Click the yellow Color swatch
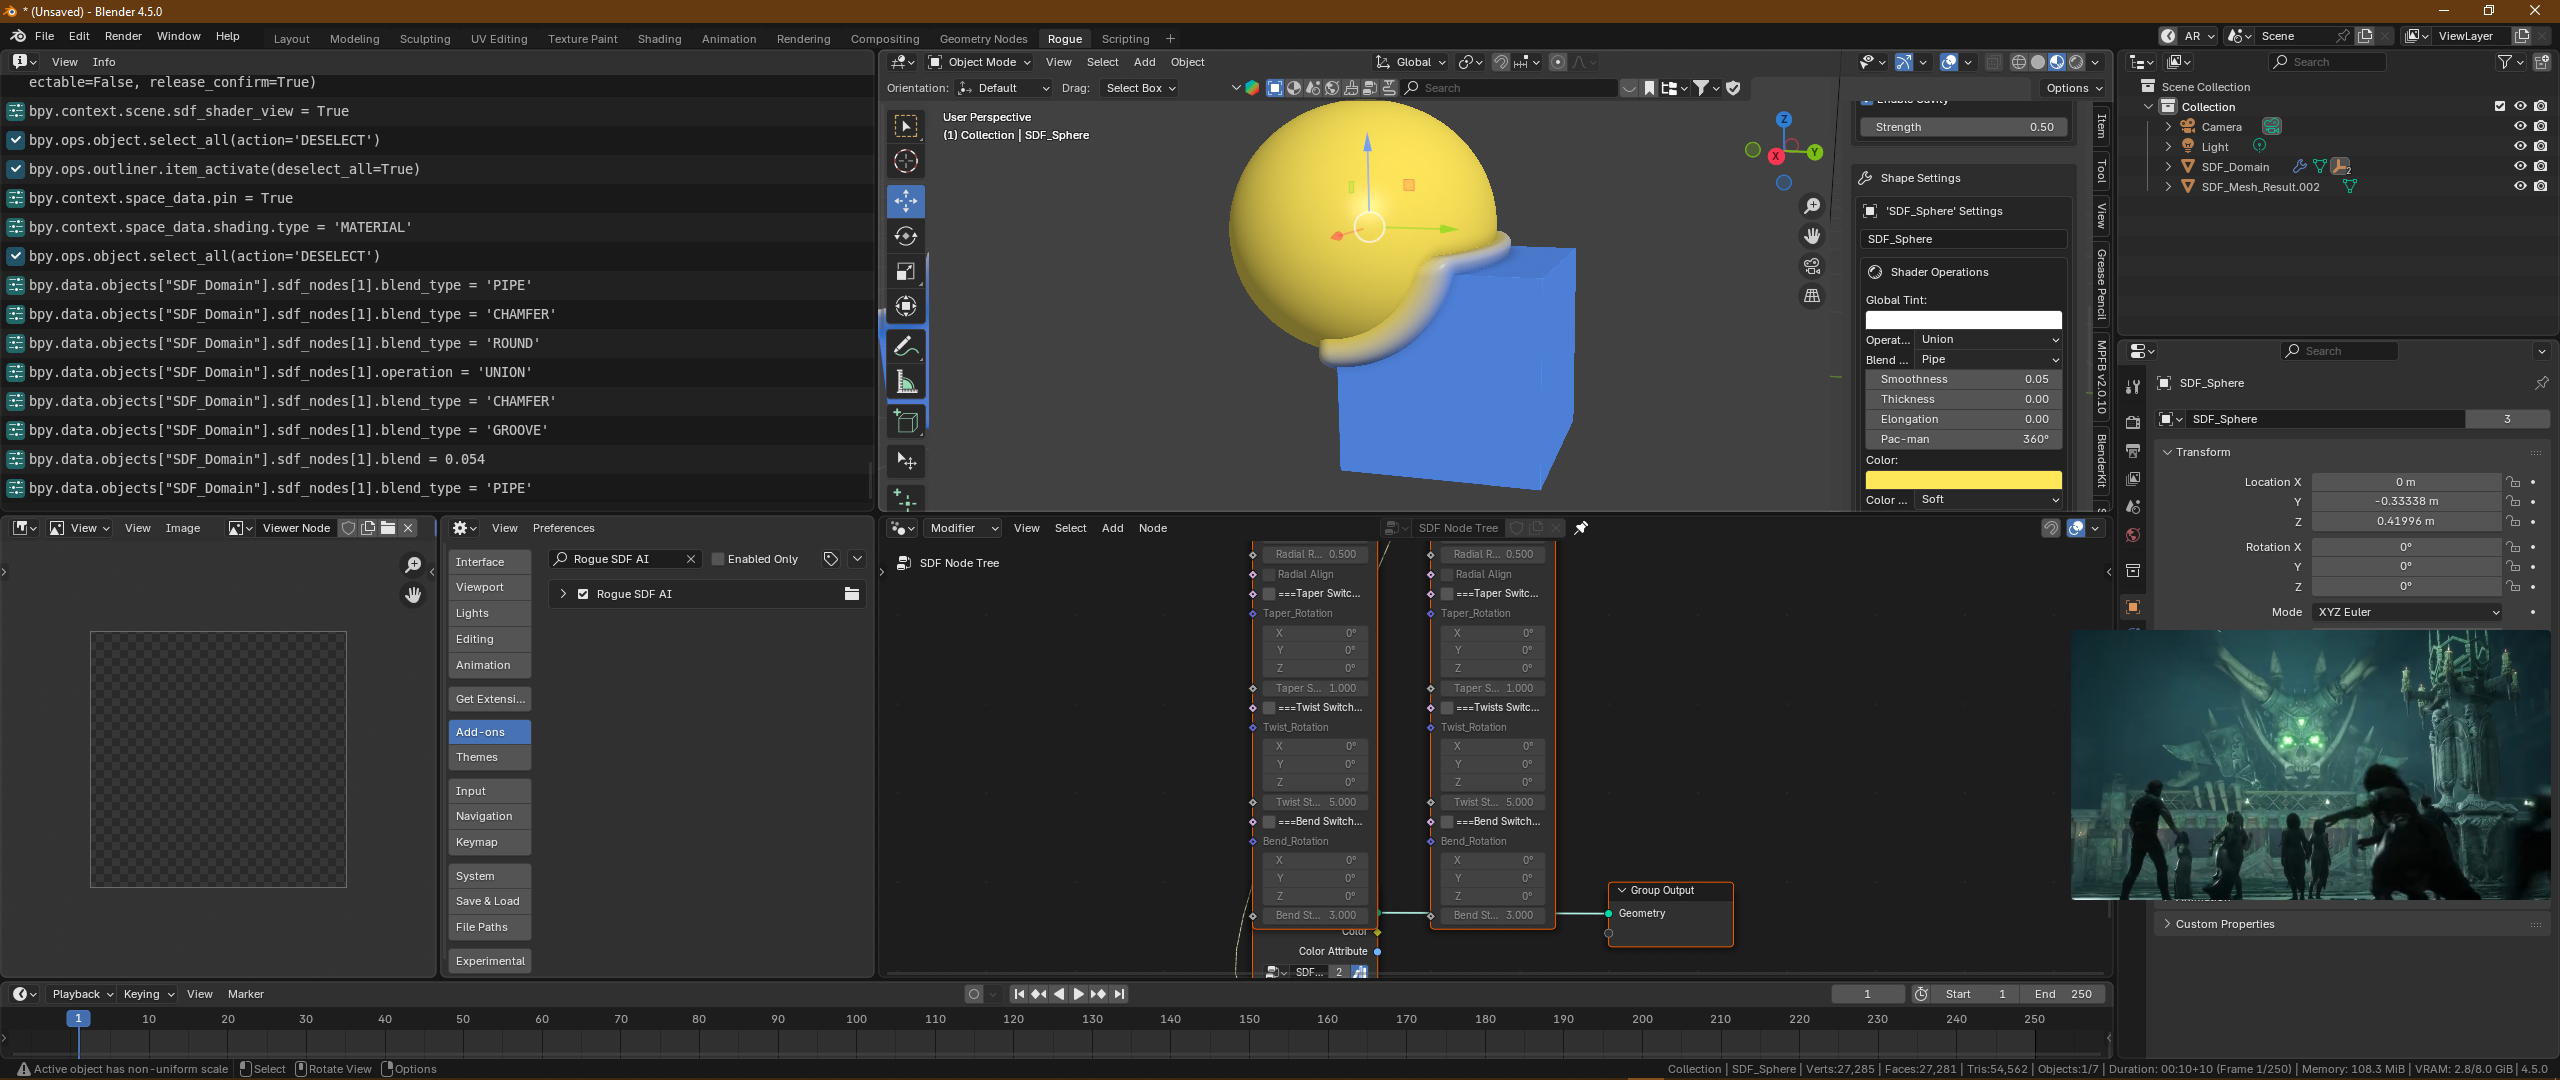This screenshot has width=2560, height=1080. [x=1962, y=480]
